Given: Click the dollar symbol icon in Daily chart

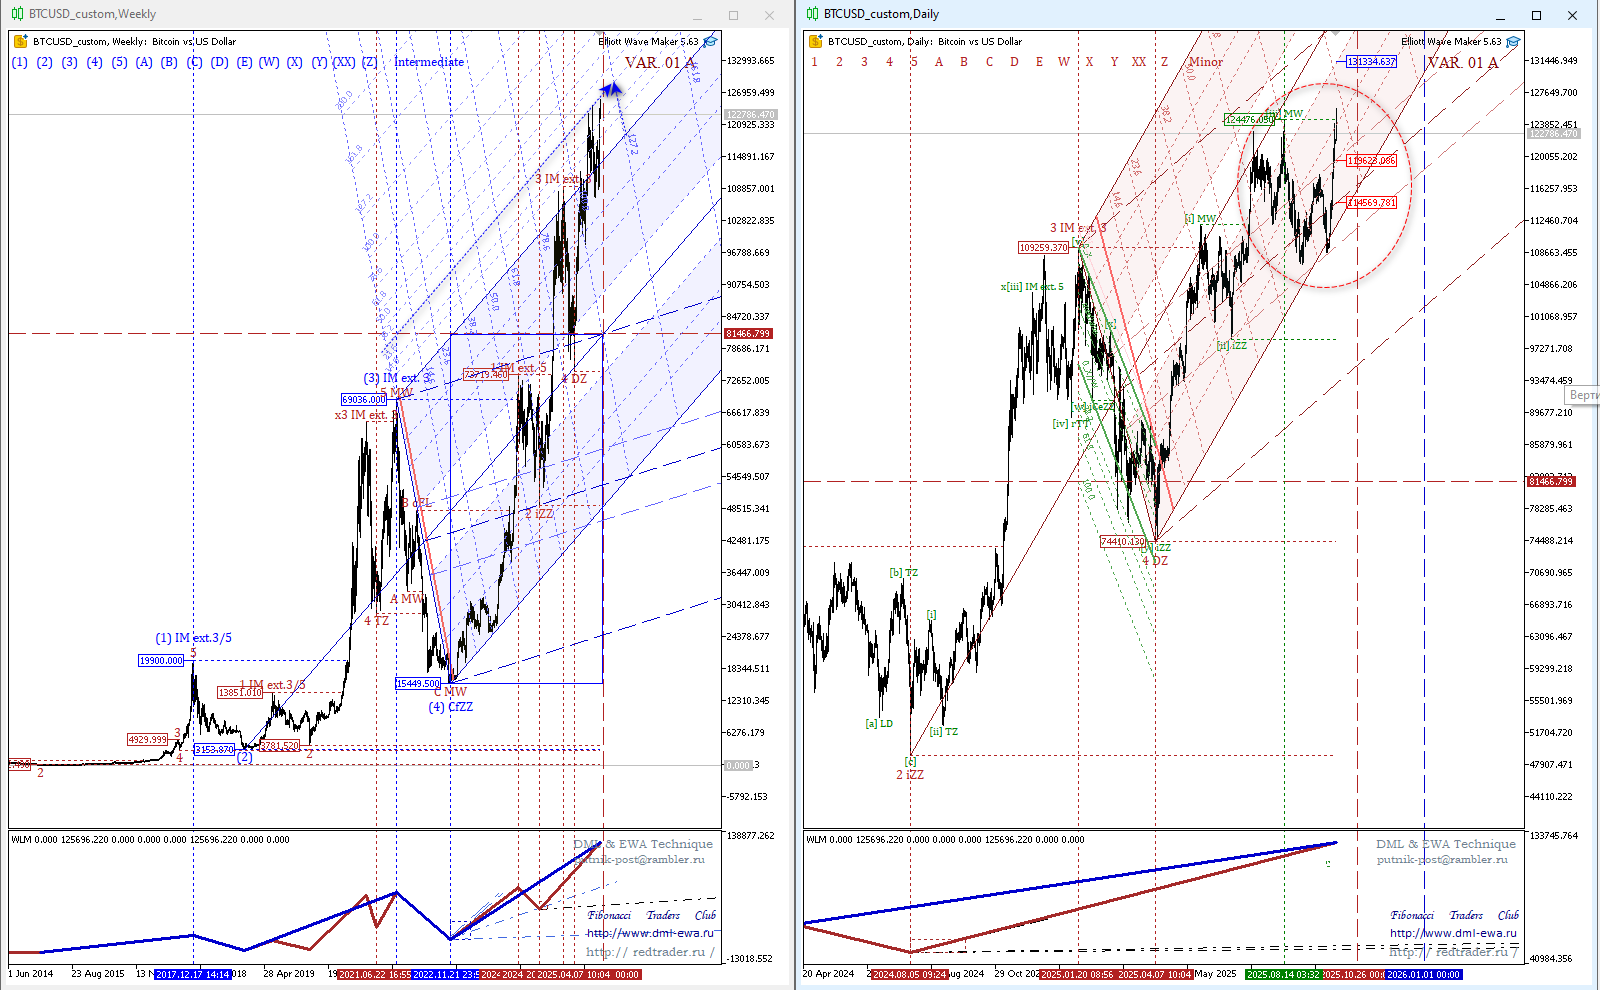Looking at the screenshot, I should coord(816,42).
